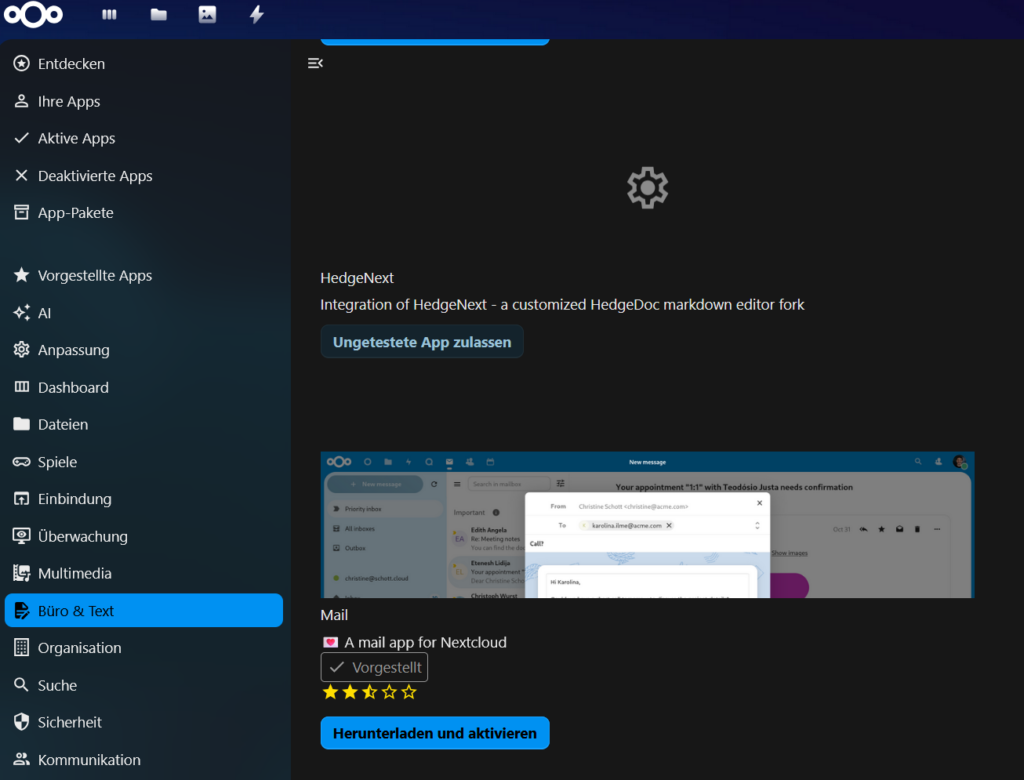Collapse the apps navigation sidebar
Screen dimensions: 1024x780
click(315, 62)
